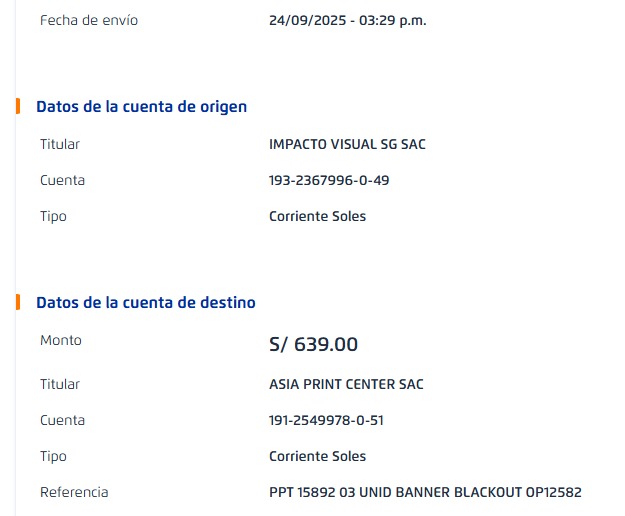This screenshot has height=516, width=625.
Task: Click destination account number 191-2549978-0-51
Action: [x=326, y=420]
